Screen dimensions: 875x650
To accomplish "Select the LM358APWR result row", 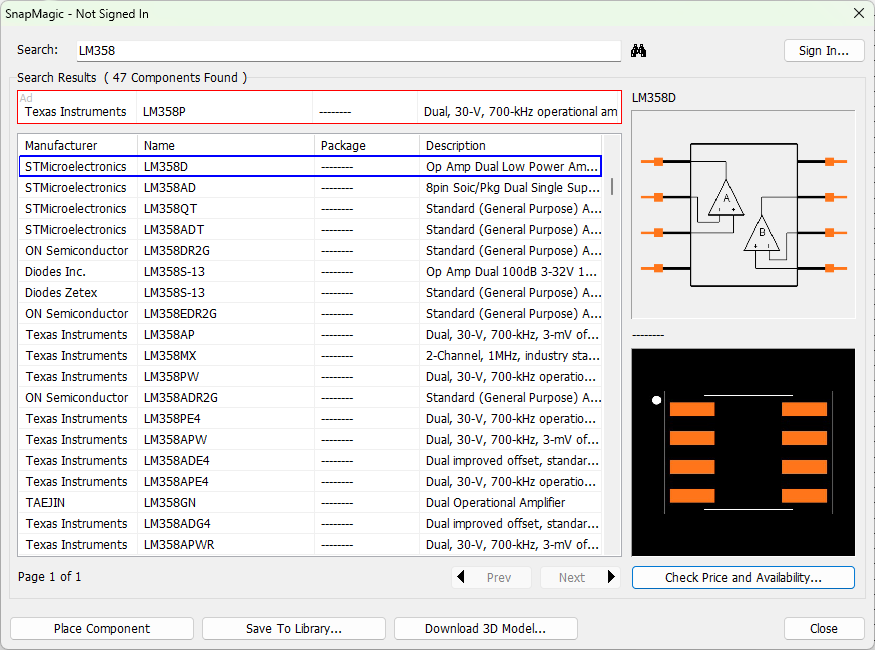I will pyautogui.click(x=310, y=545).
